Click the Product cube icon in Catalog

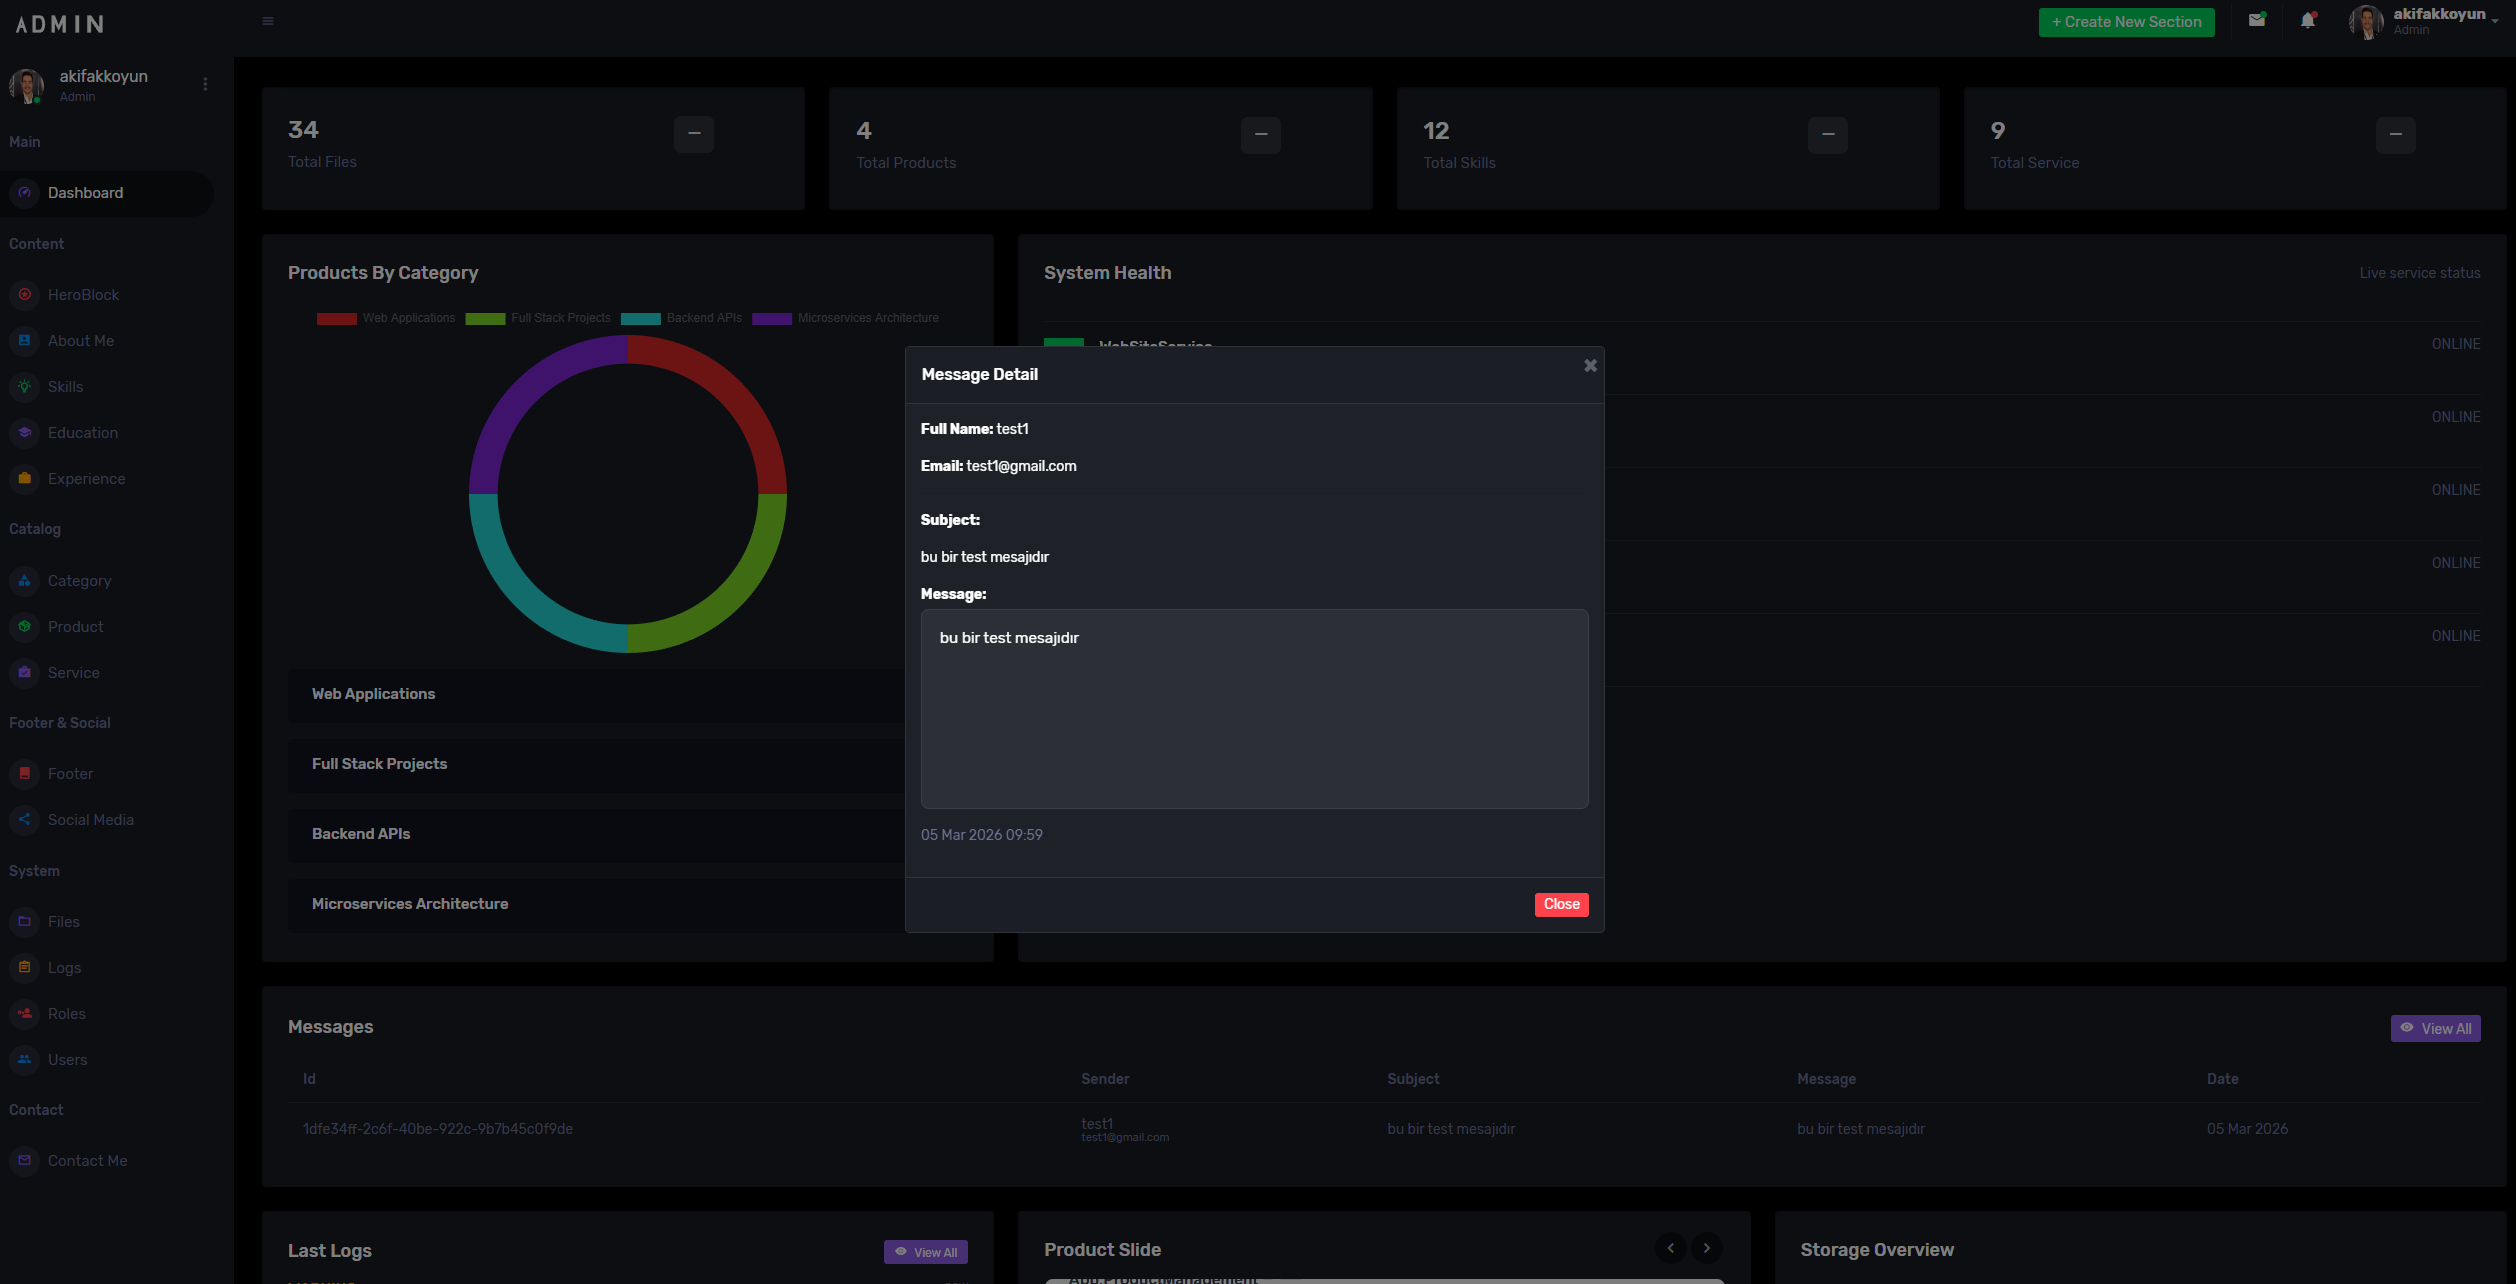coord(24,626)
